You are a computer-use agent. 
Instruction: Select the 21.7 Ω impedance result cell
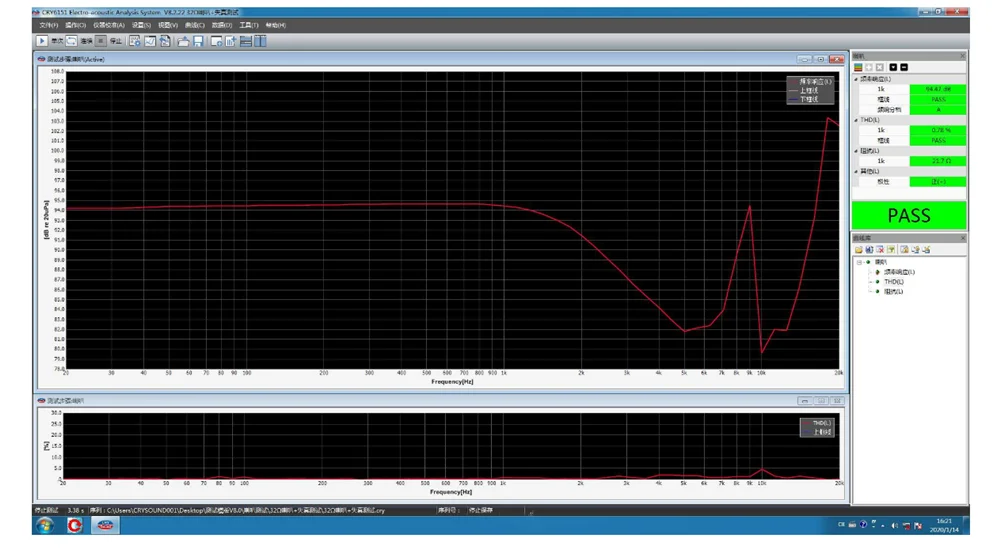coord(938,161)
